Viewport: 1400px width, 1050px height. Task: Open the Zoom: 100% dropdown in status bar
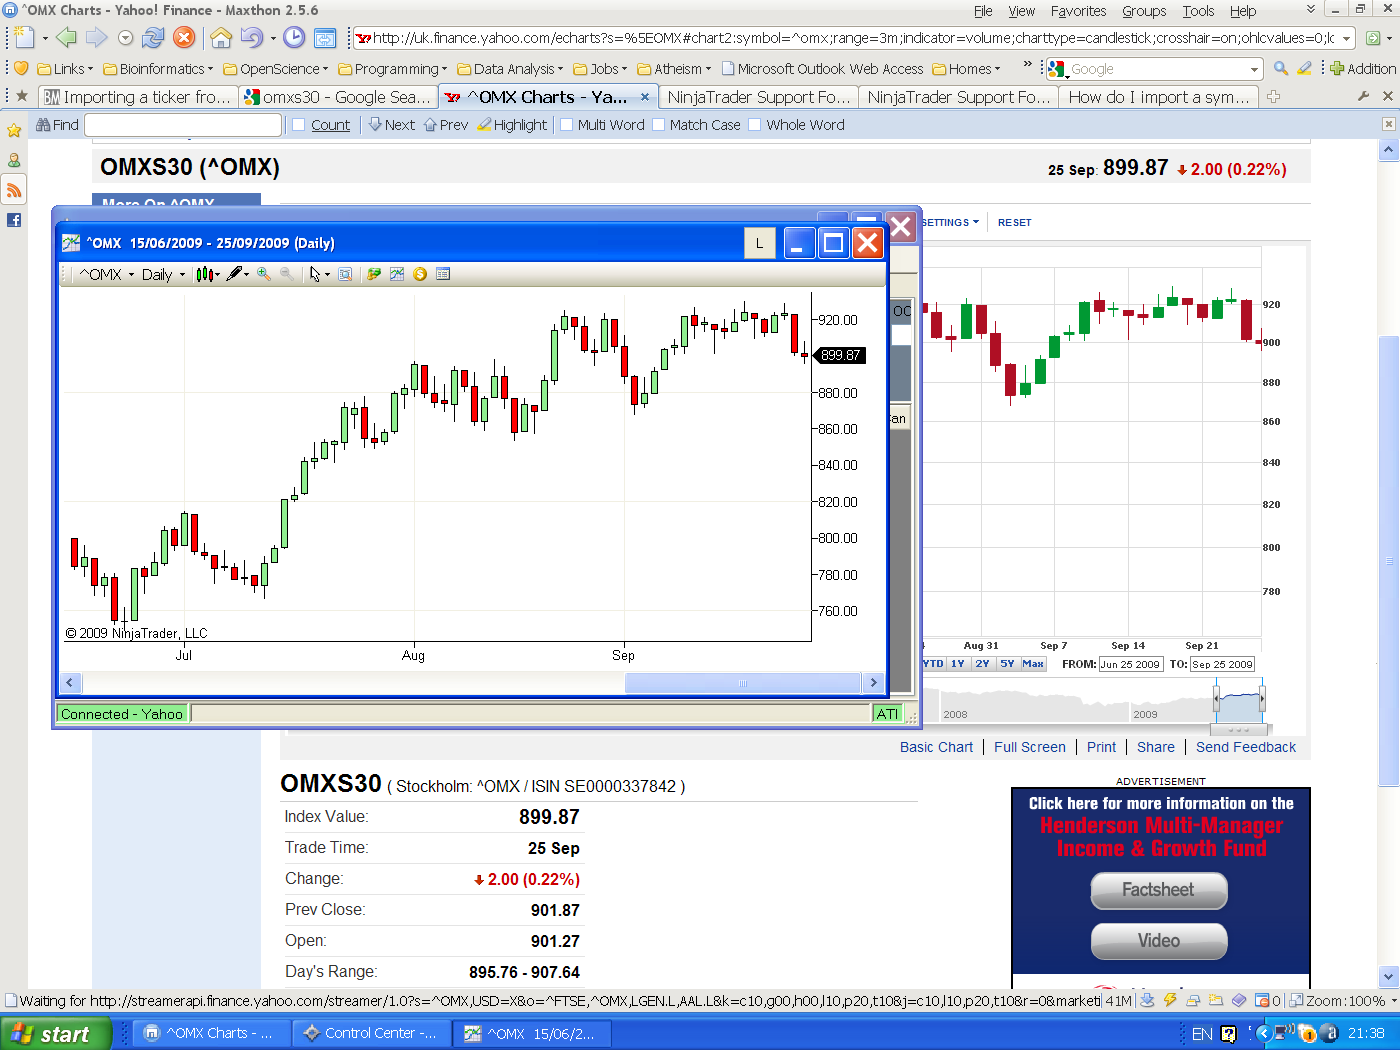click(1342, 1000)
